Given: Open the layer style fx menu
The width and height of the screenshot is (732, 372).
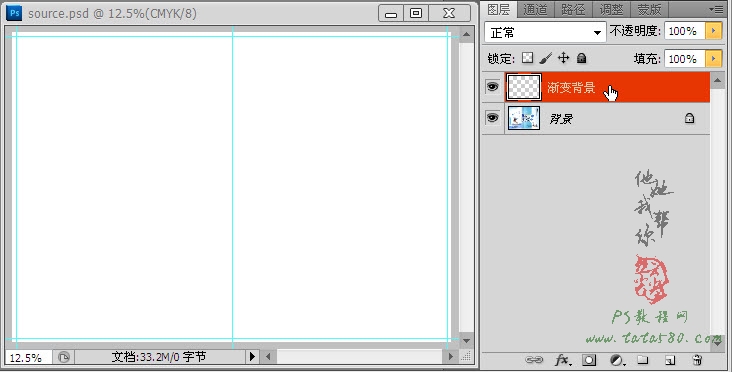Looking at the screenshot, I should 563,360.
